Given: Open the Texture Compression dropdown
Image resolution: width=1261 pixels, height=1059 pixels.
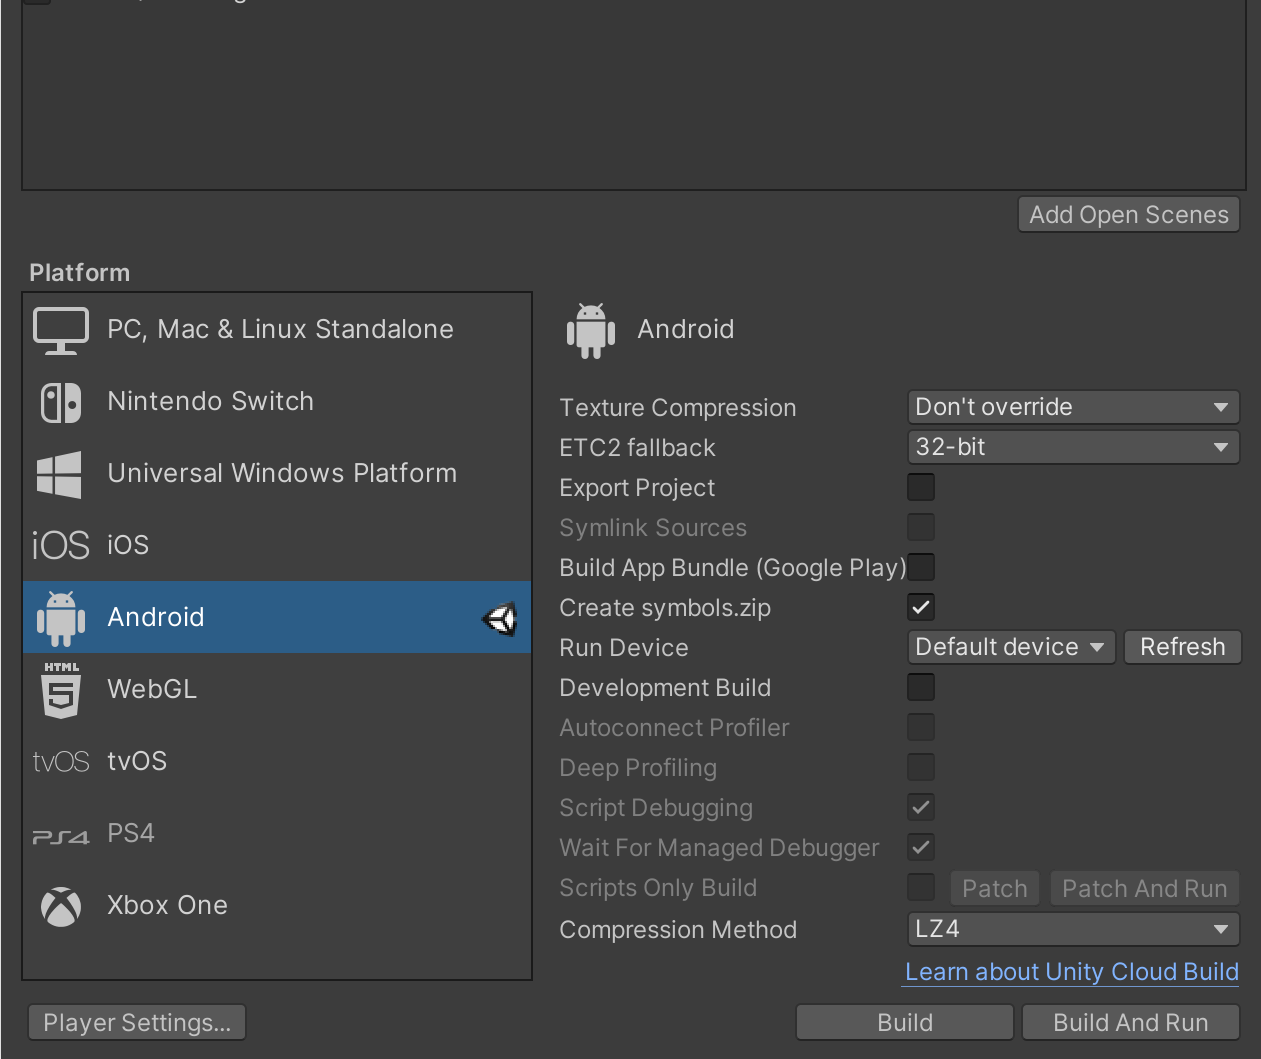Looking at the screenshot, I should [1073, 407].
